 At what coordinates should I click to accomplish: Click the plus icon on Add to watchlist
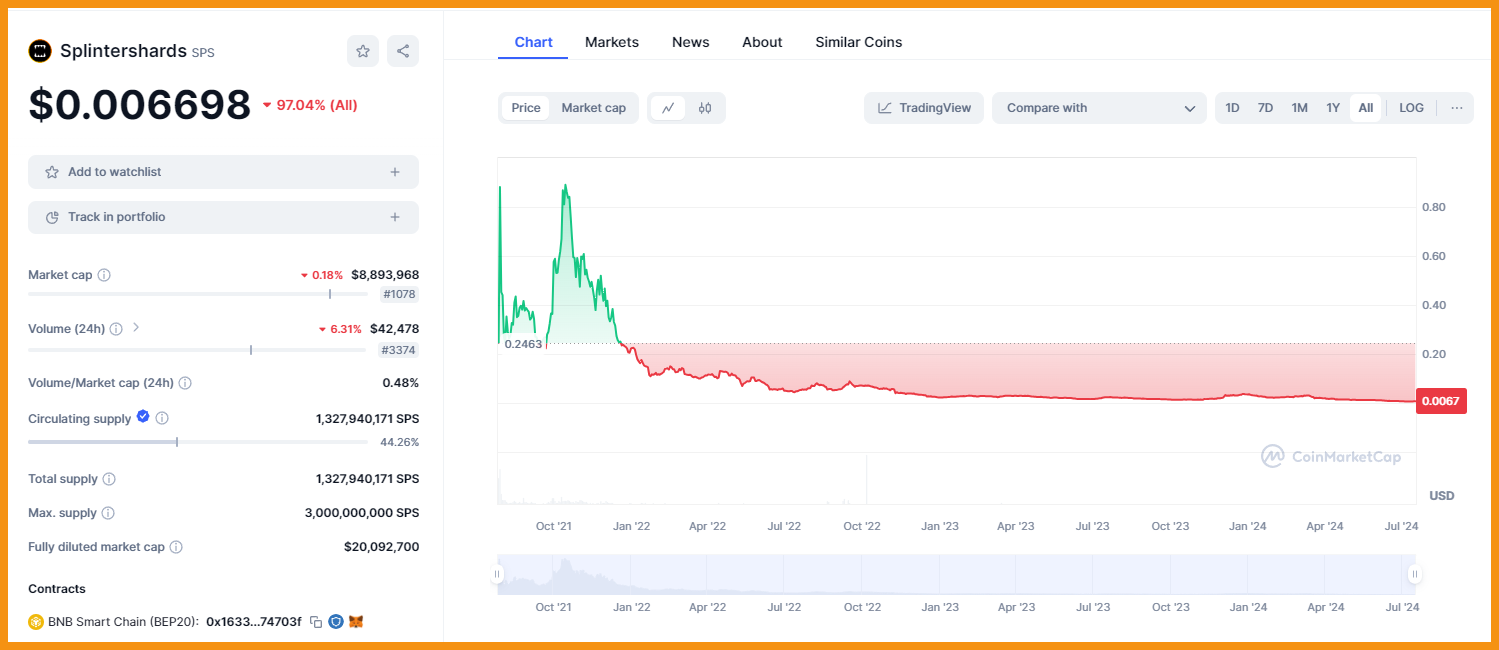(395, 172)
